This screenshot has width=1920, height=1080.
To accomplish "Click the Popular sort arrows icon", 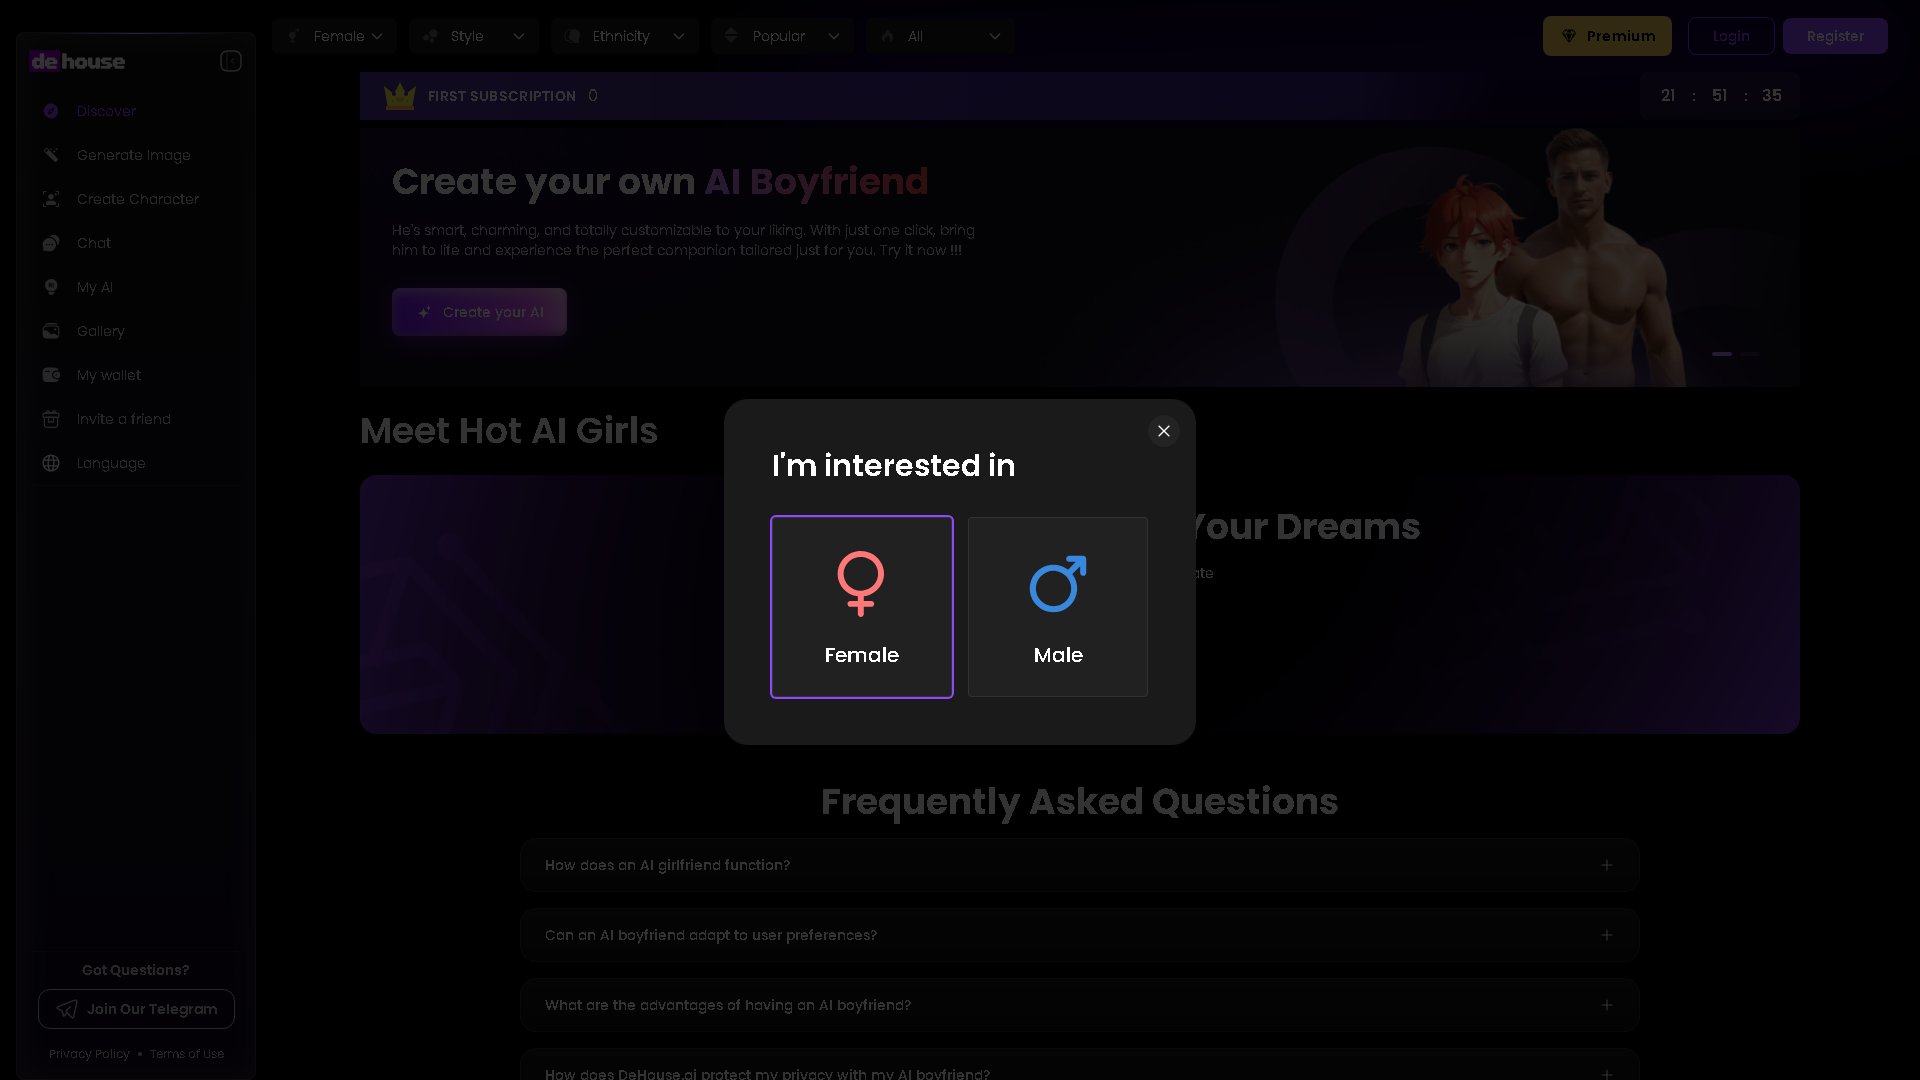I will (731, 36).
